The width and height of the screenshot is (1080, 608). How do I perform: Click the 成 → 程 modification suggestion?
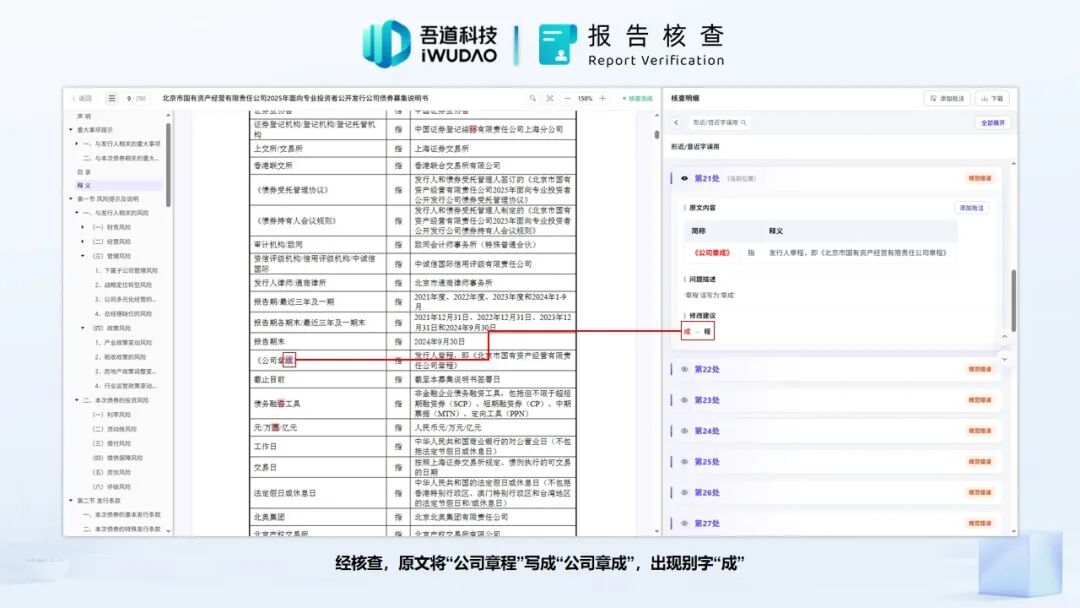coord(697,332)
